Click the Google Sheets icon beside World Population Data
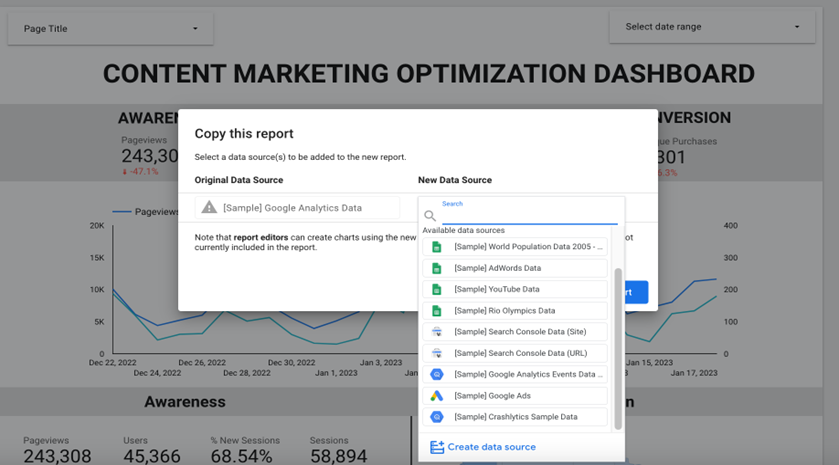 (437, 247)
